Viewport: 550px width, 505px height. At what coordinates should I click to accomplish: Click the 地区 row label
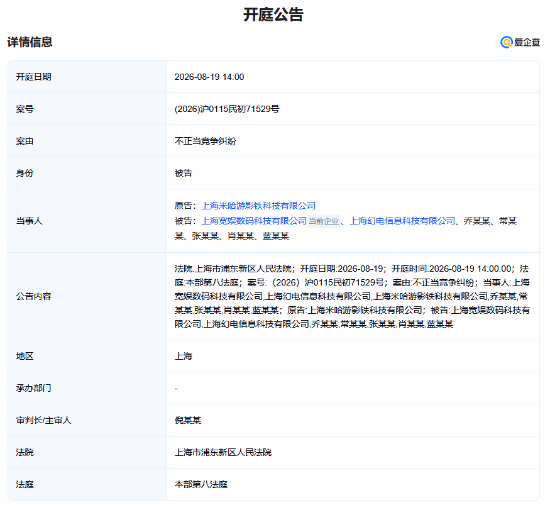tap(25, 356)
